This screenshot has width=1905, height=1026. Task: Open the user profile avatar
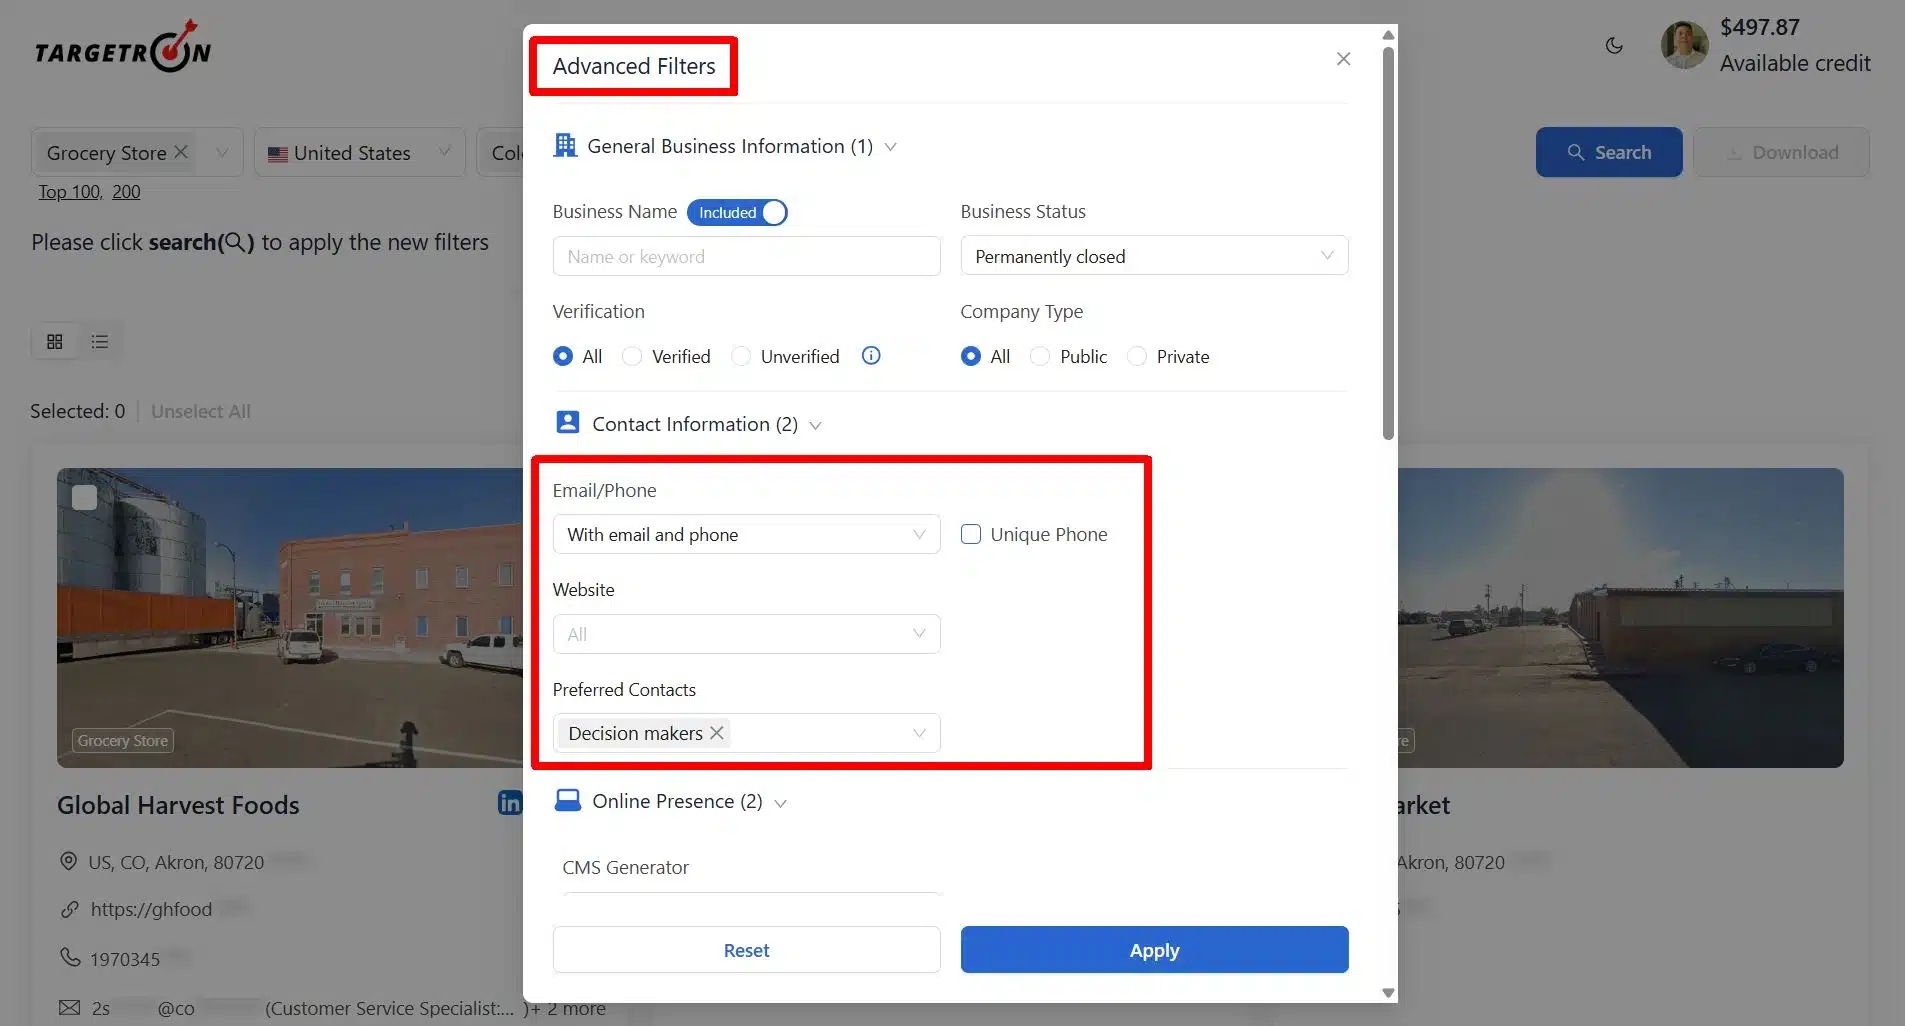coord(1684,46)
